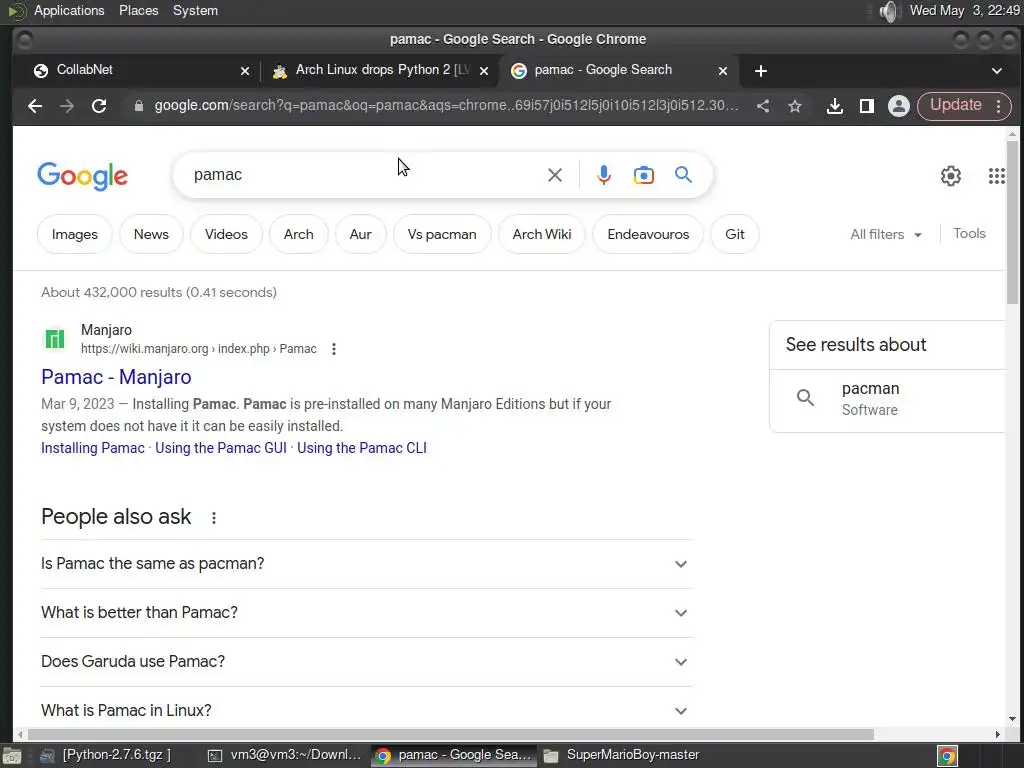Open a new Chrome tab
Screen dimensions: 1024x768
click(761, 71)
